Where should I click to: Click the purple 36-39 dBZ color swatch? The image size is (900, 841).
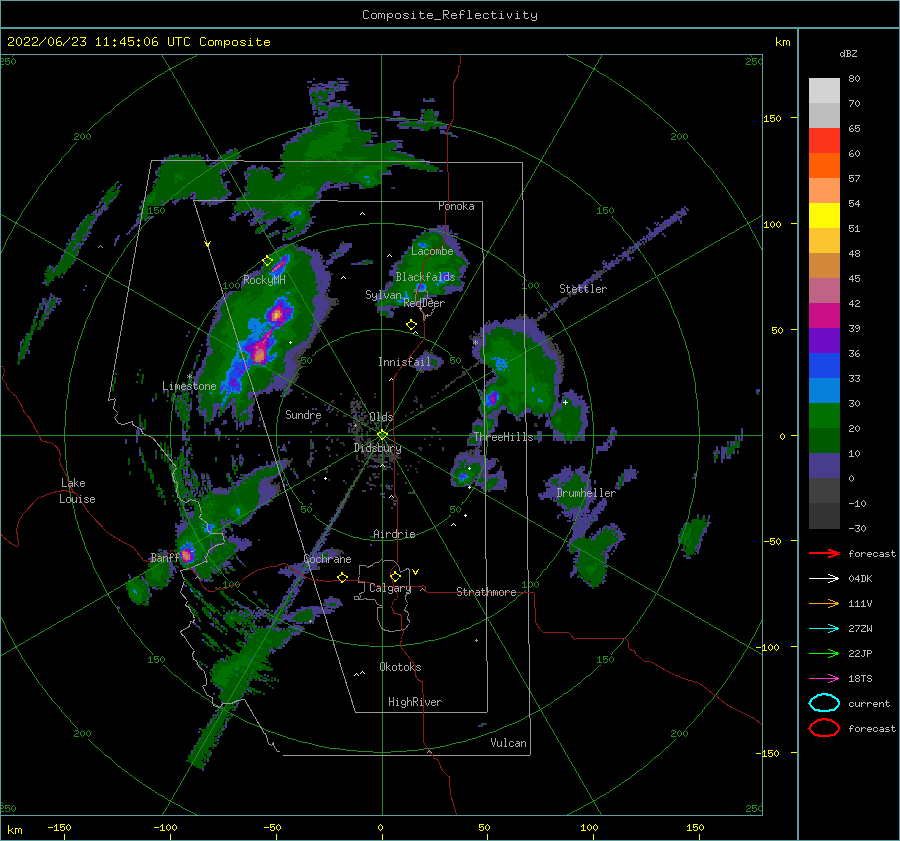pos(824,340)
